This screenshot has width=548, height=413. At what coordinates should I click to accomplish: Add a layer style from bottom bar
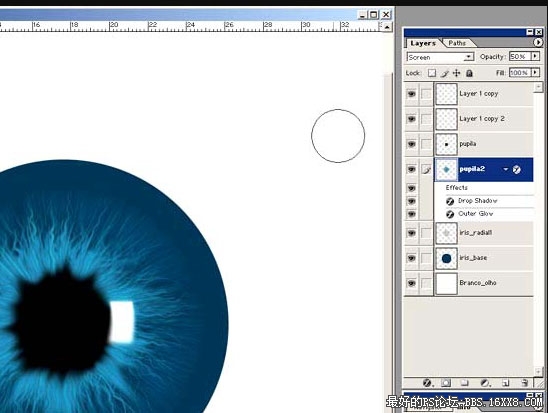[x=427, y=383]
